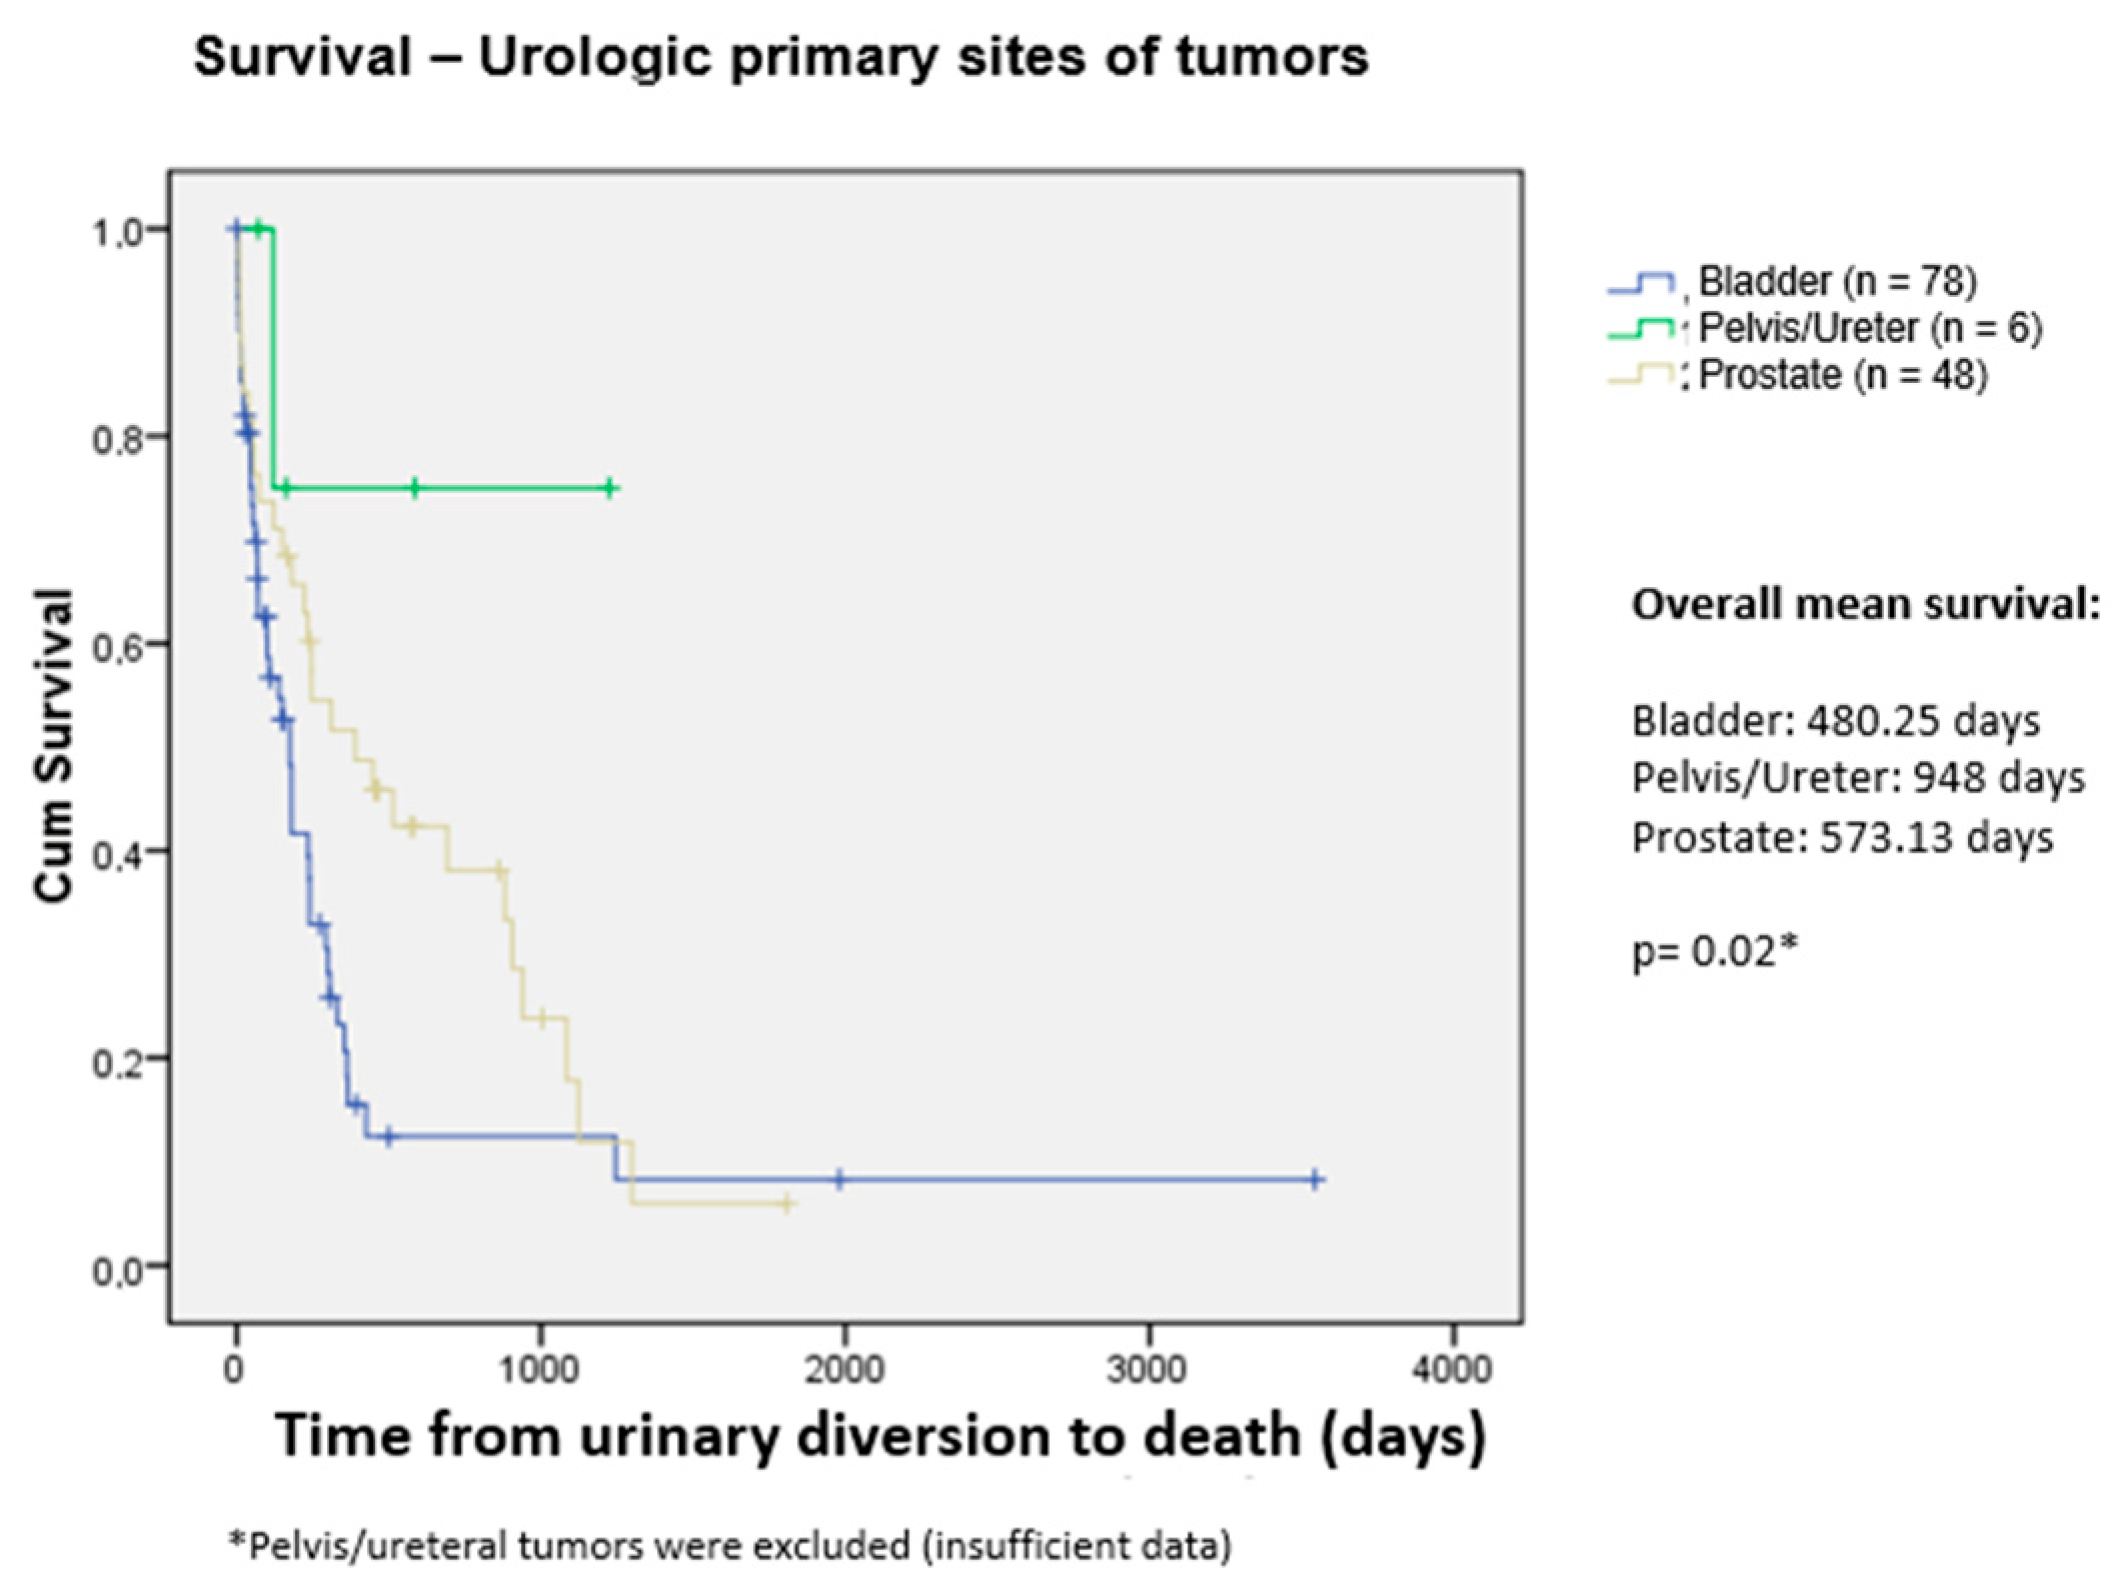Click the tan curve's final censor mark
This screenshot has height=1595, width=2125.
click(787, 1203)
